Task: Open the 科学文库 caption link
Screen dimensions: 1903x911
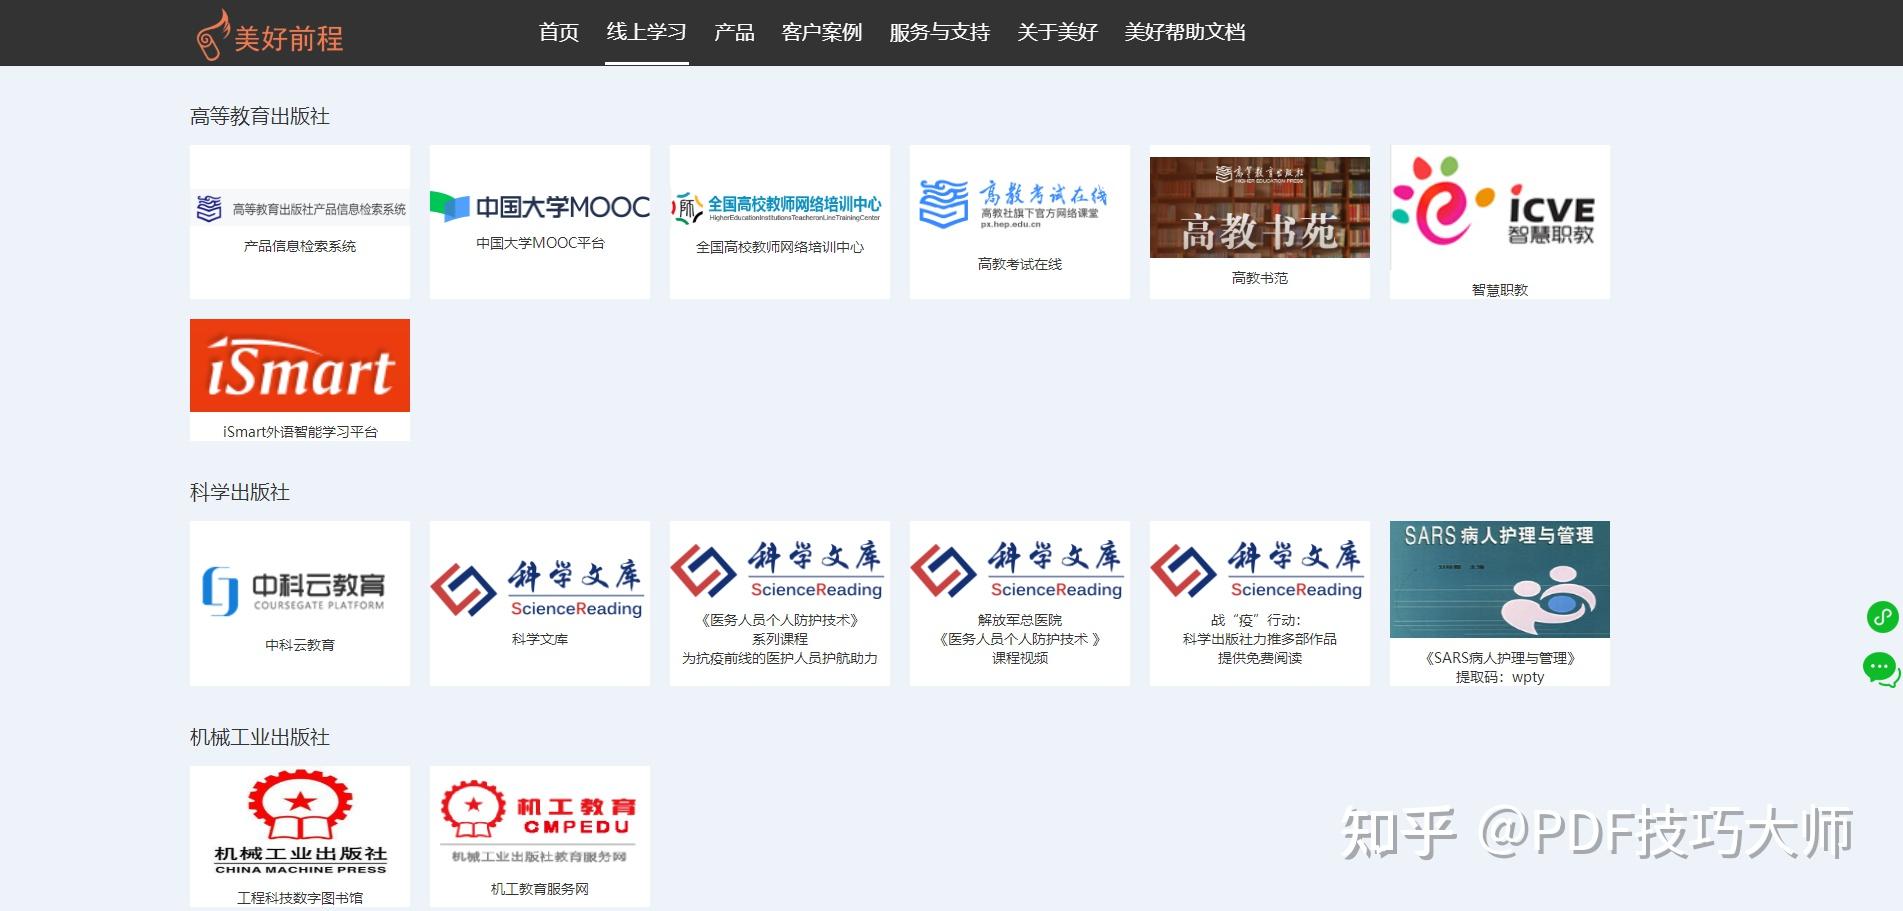Action: pos(540,639)
